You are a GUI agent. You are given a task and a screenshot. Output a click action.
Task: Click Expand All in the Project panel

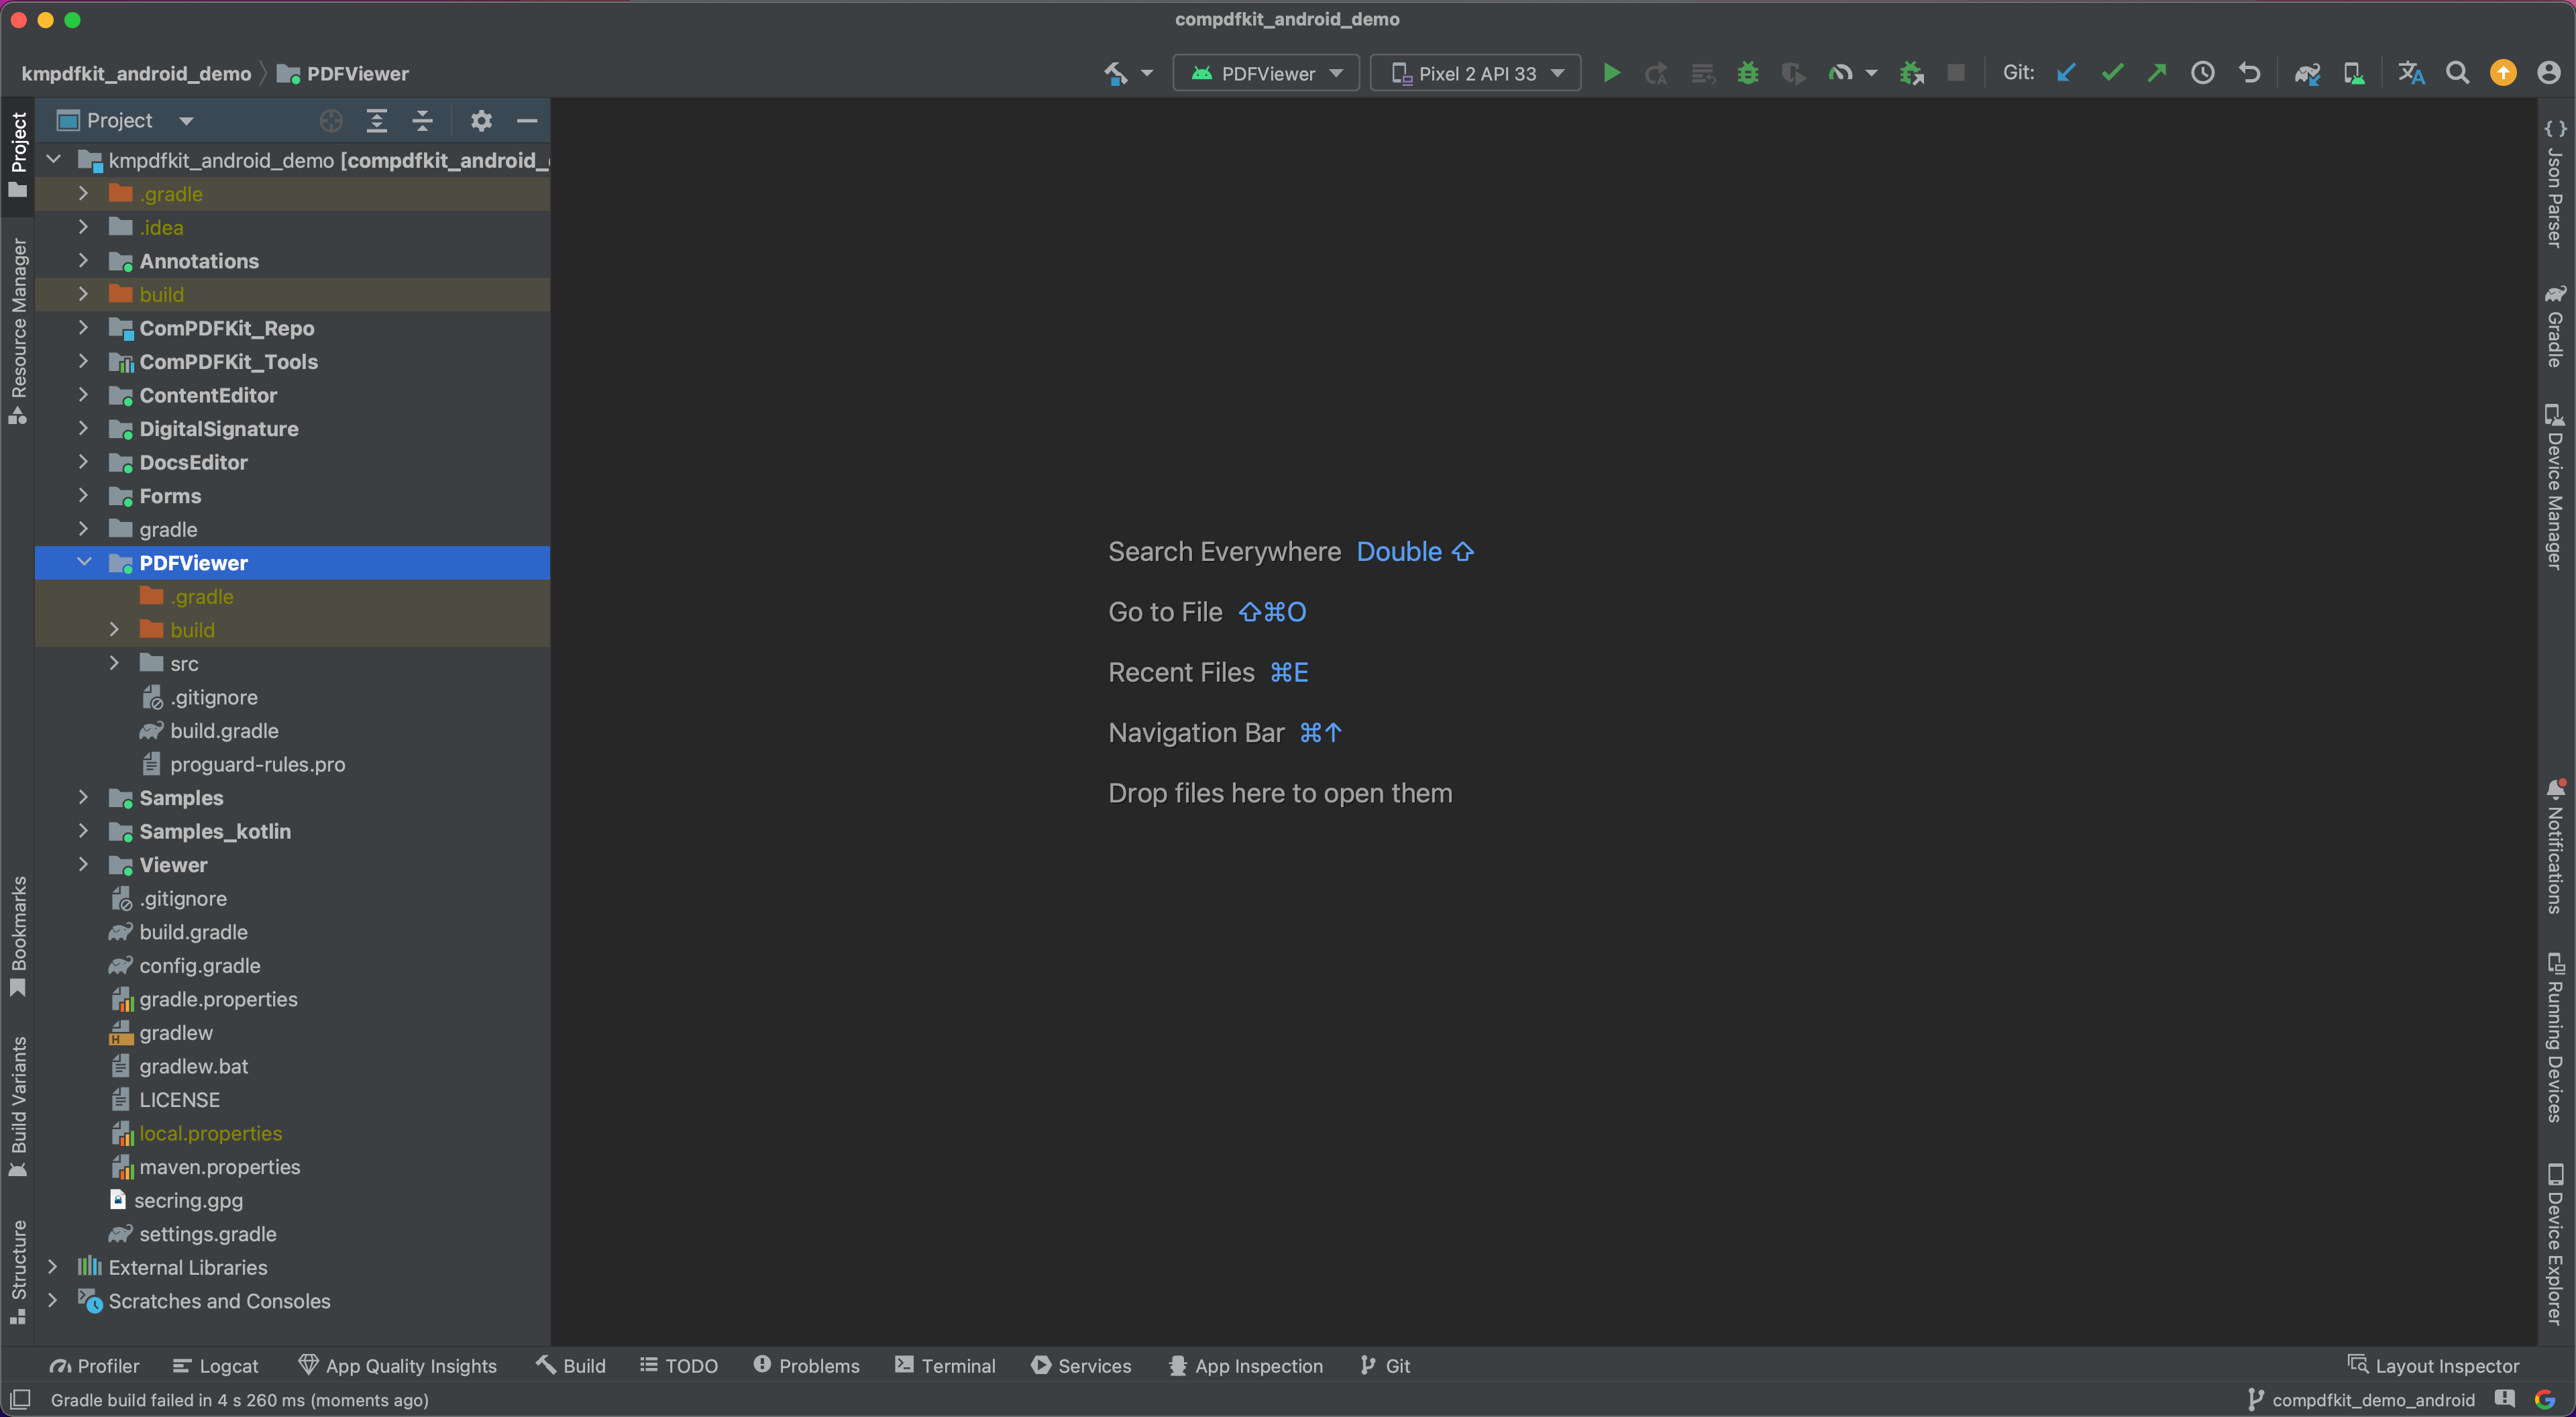pyautogui.click(x=376, y=121)
